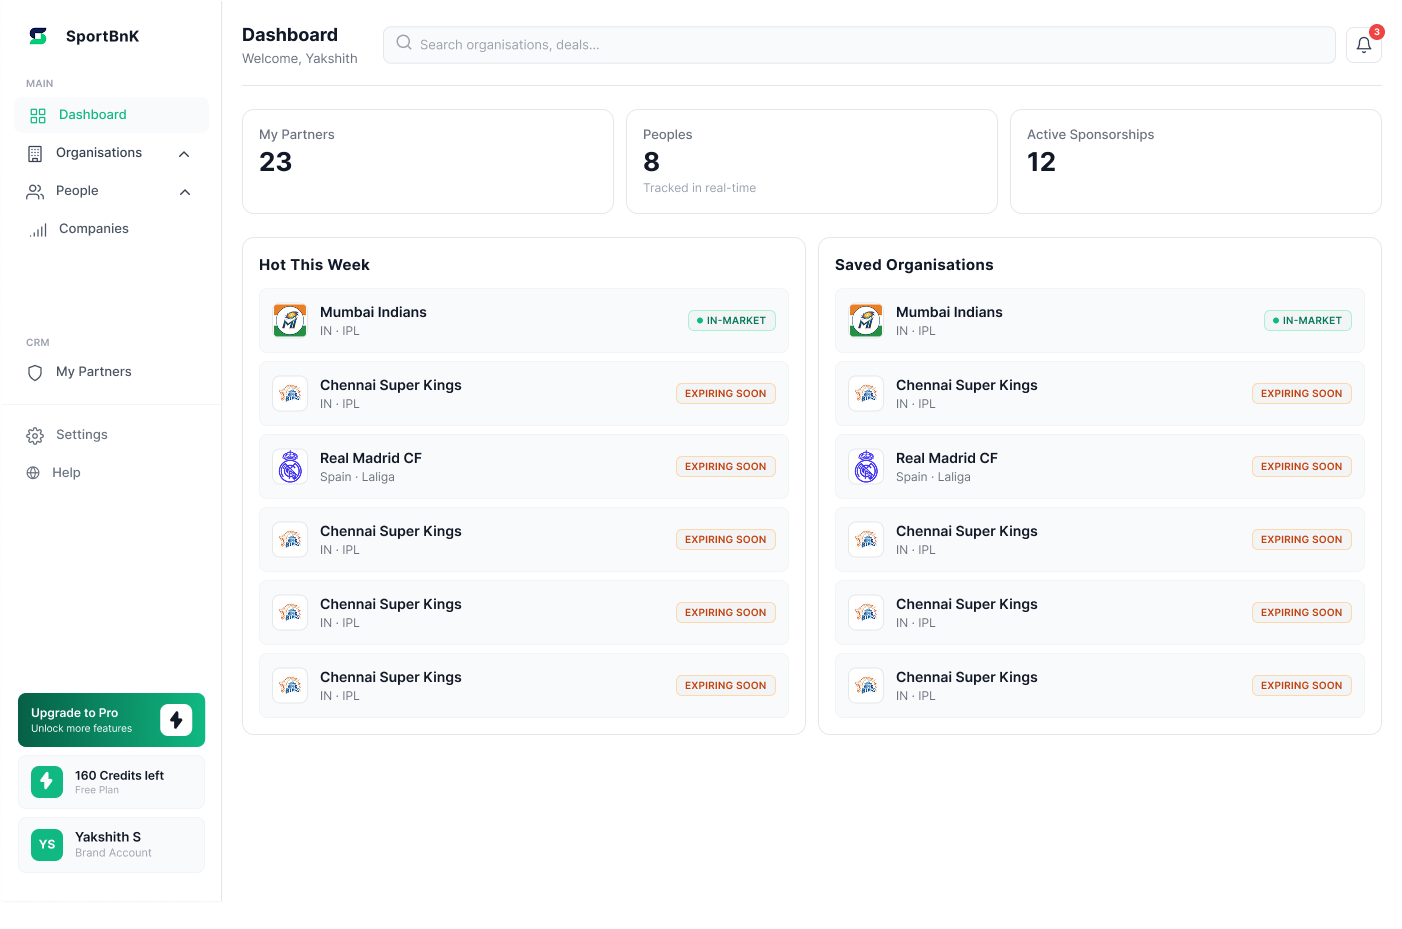Click Real Madrid crest in Saved Organisations
The image size is (1402, 929).
866,467
